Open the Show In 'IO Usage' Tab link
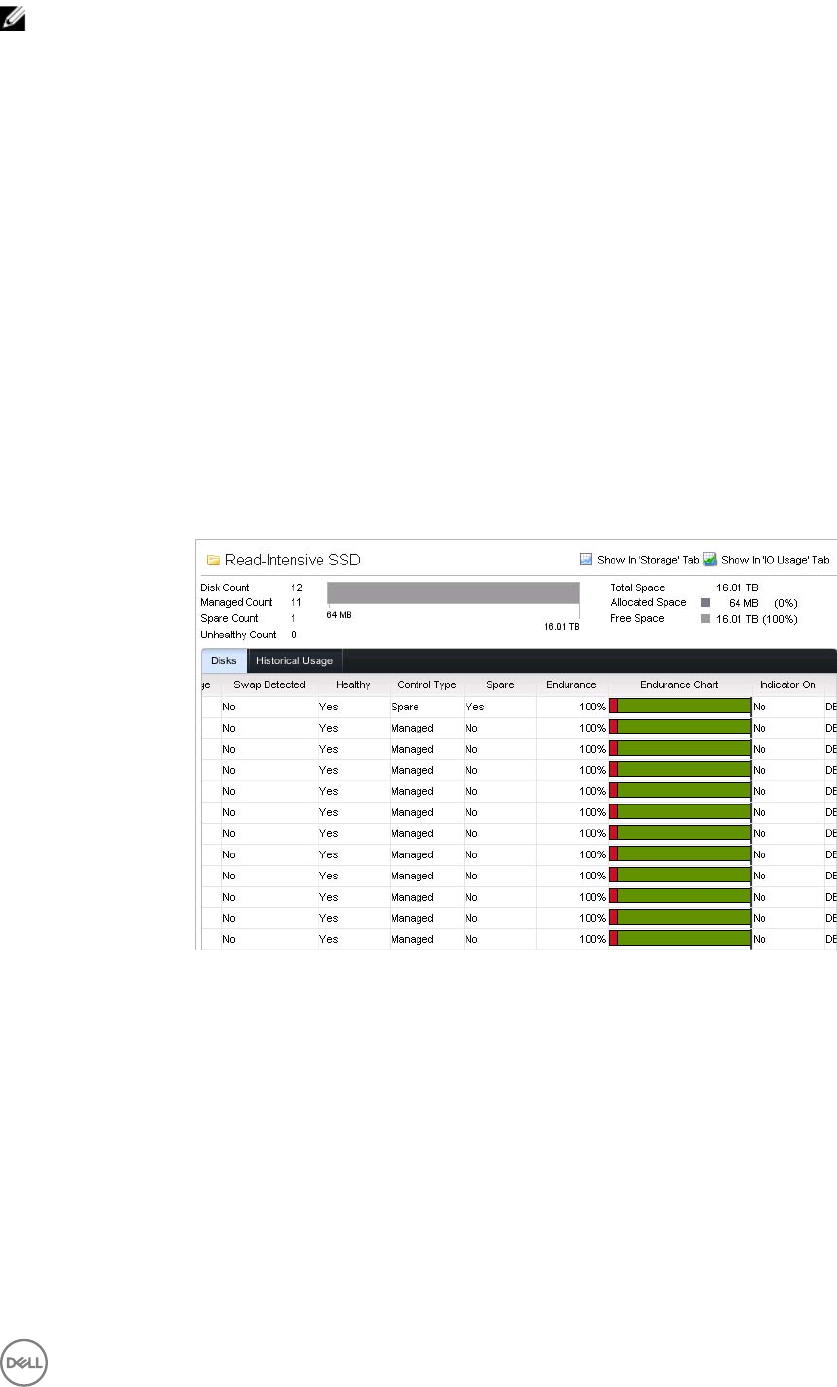Screen dimensions: 837x1387 (775, 561)
